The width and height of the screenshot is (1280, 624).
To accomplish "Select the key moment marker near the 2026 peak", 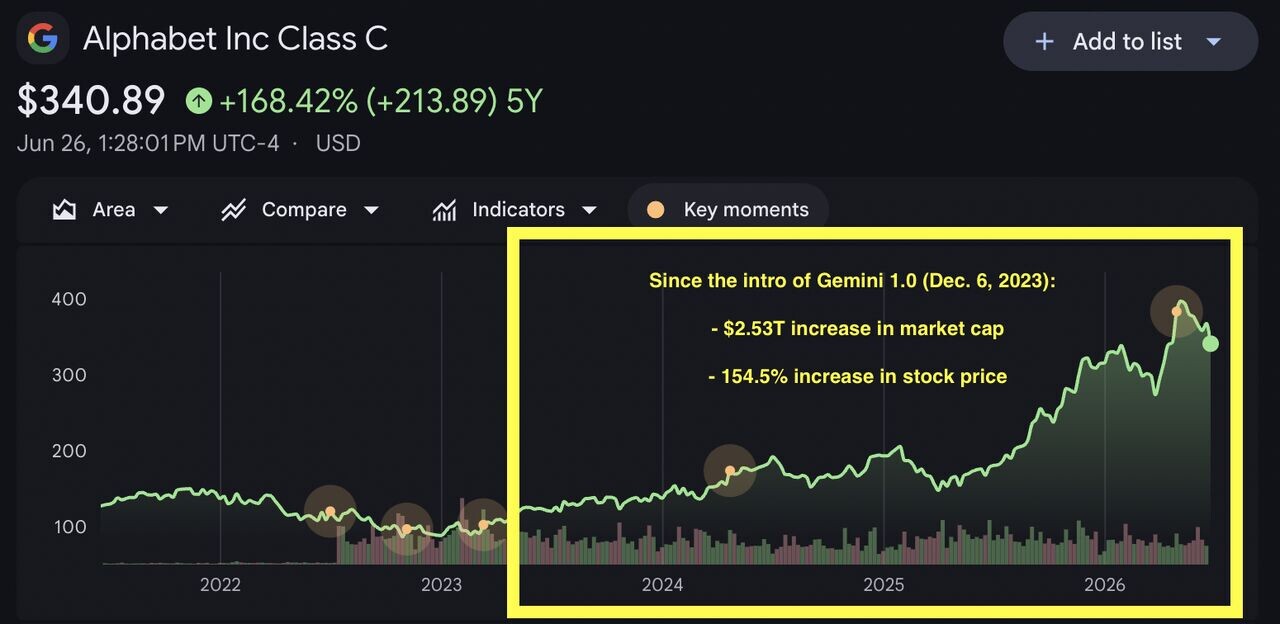I will coord(1176,312).
